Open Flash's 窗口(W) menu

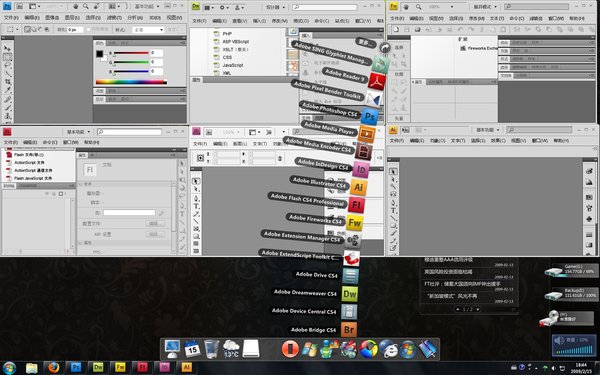[x=70, y=142]
